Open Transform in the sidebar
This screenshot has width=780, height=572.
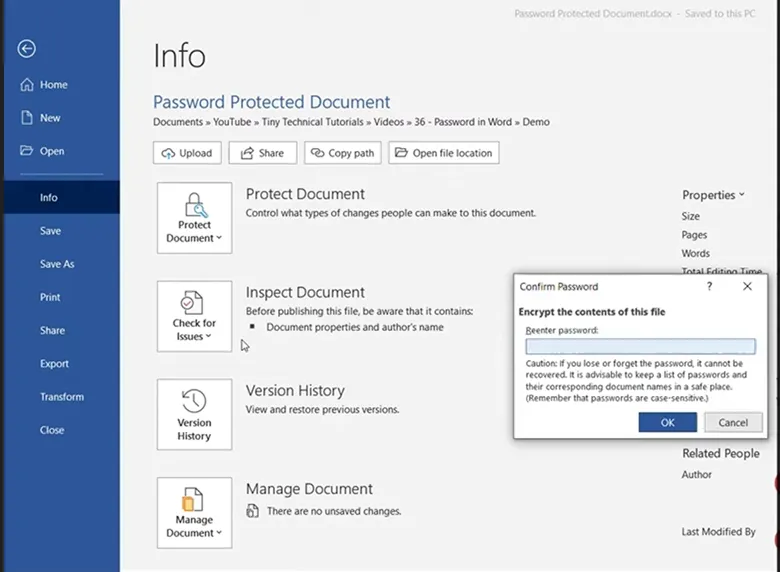tap(62, 397)
